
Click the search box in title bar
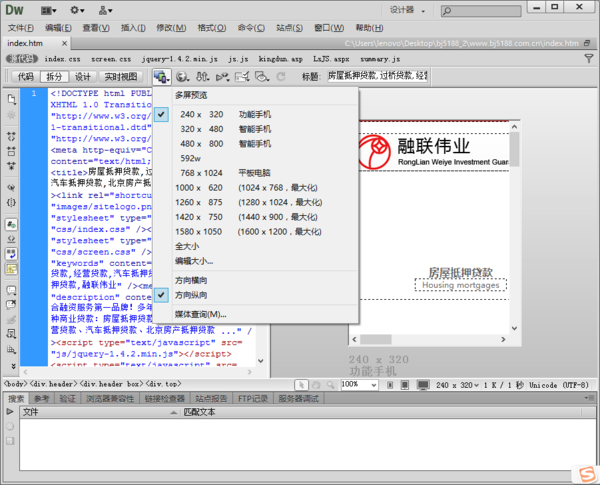481,11
